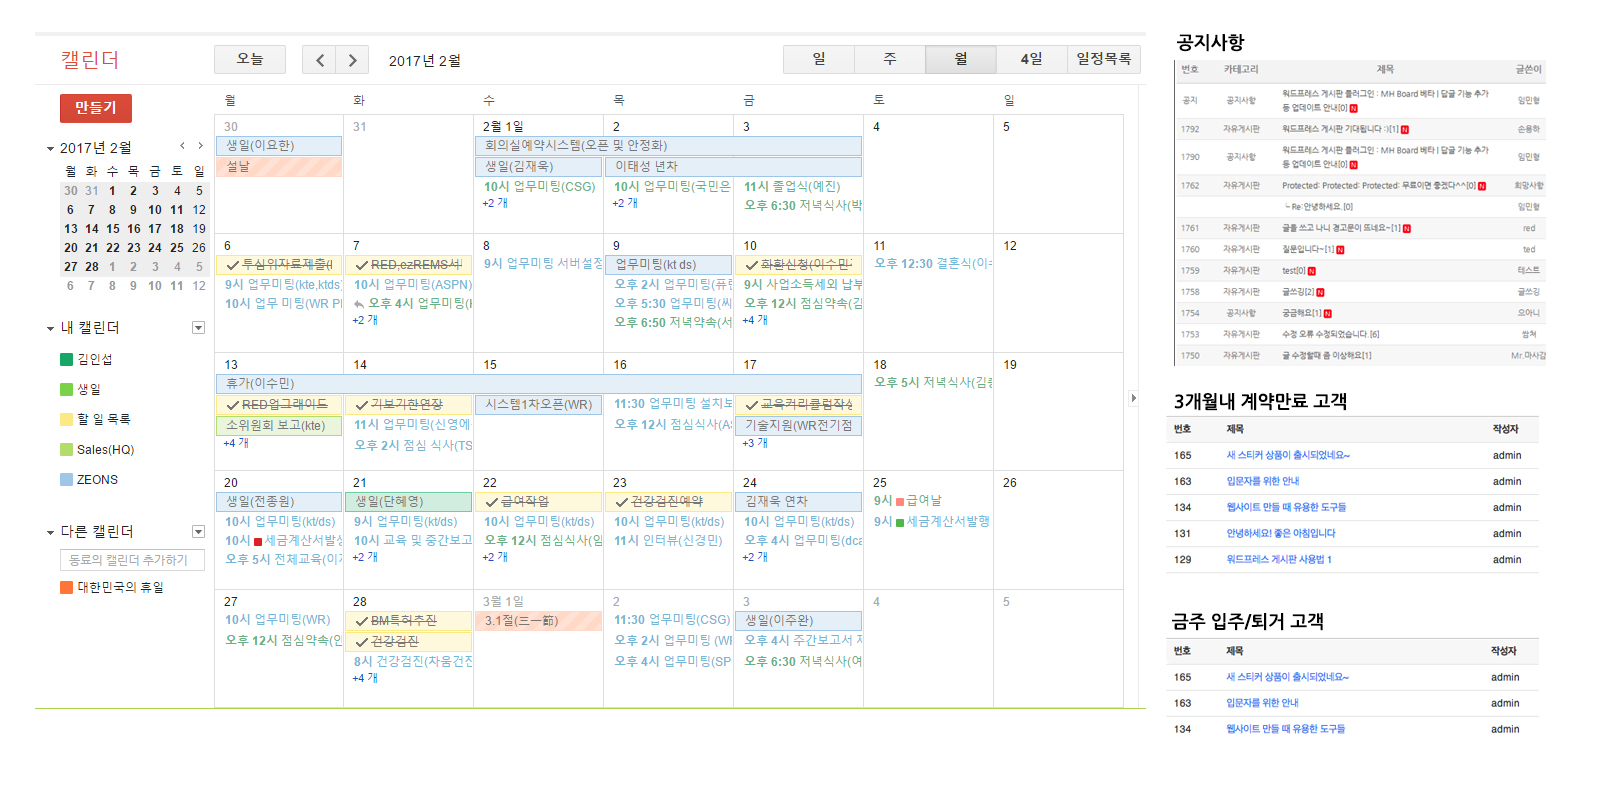
Task: Click the ZEONS calendar color swatch
Action: pos(67,480)
